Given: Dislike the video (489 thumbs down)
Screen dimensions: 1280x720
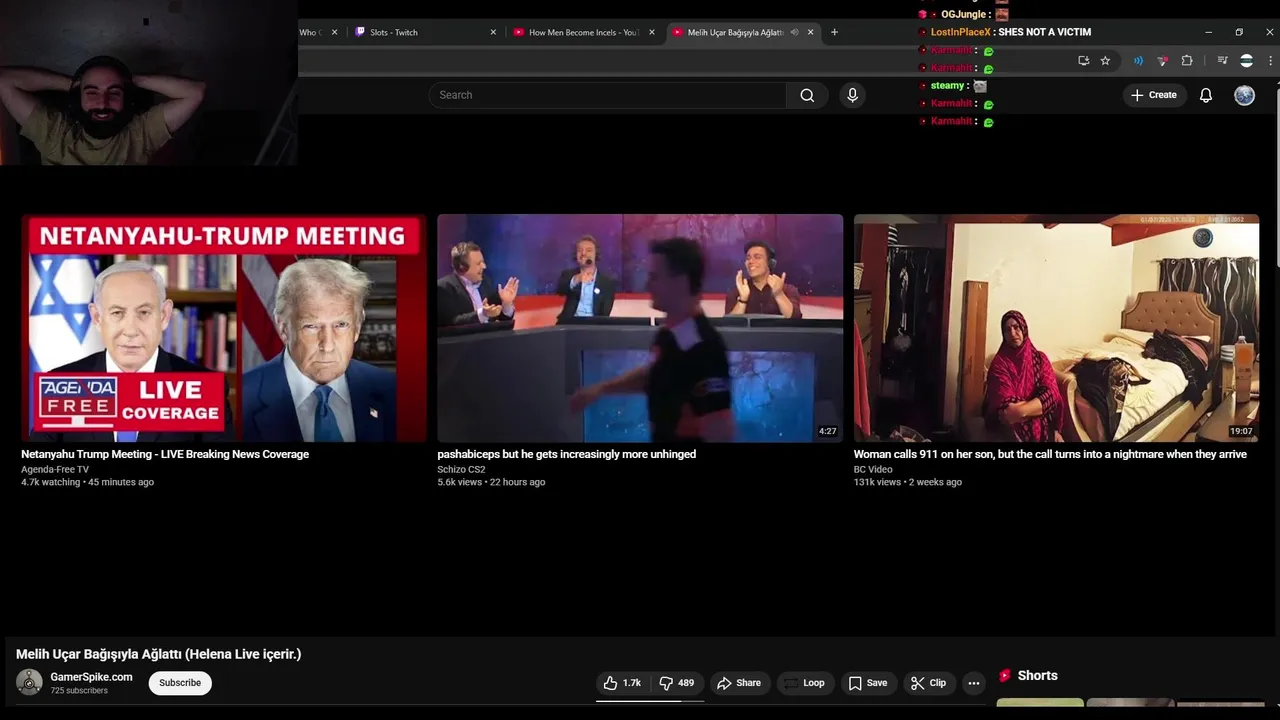Looking at the screenshot, I should click(x=677, y=683).
